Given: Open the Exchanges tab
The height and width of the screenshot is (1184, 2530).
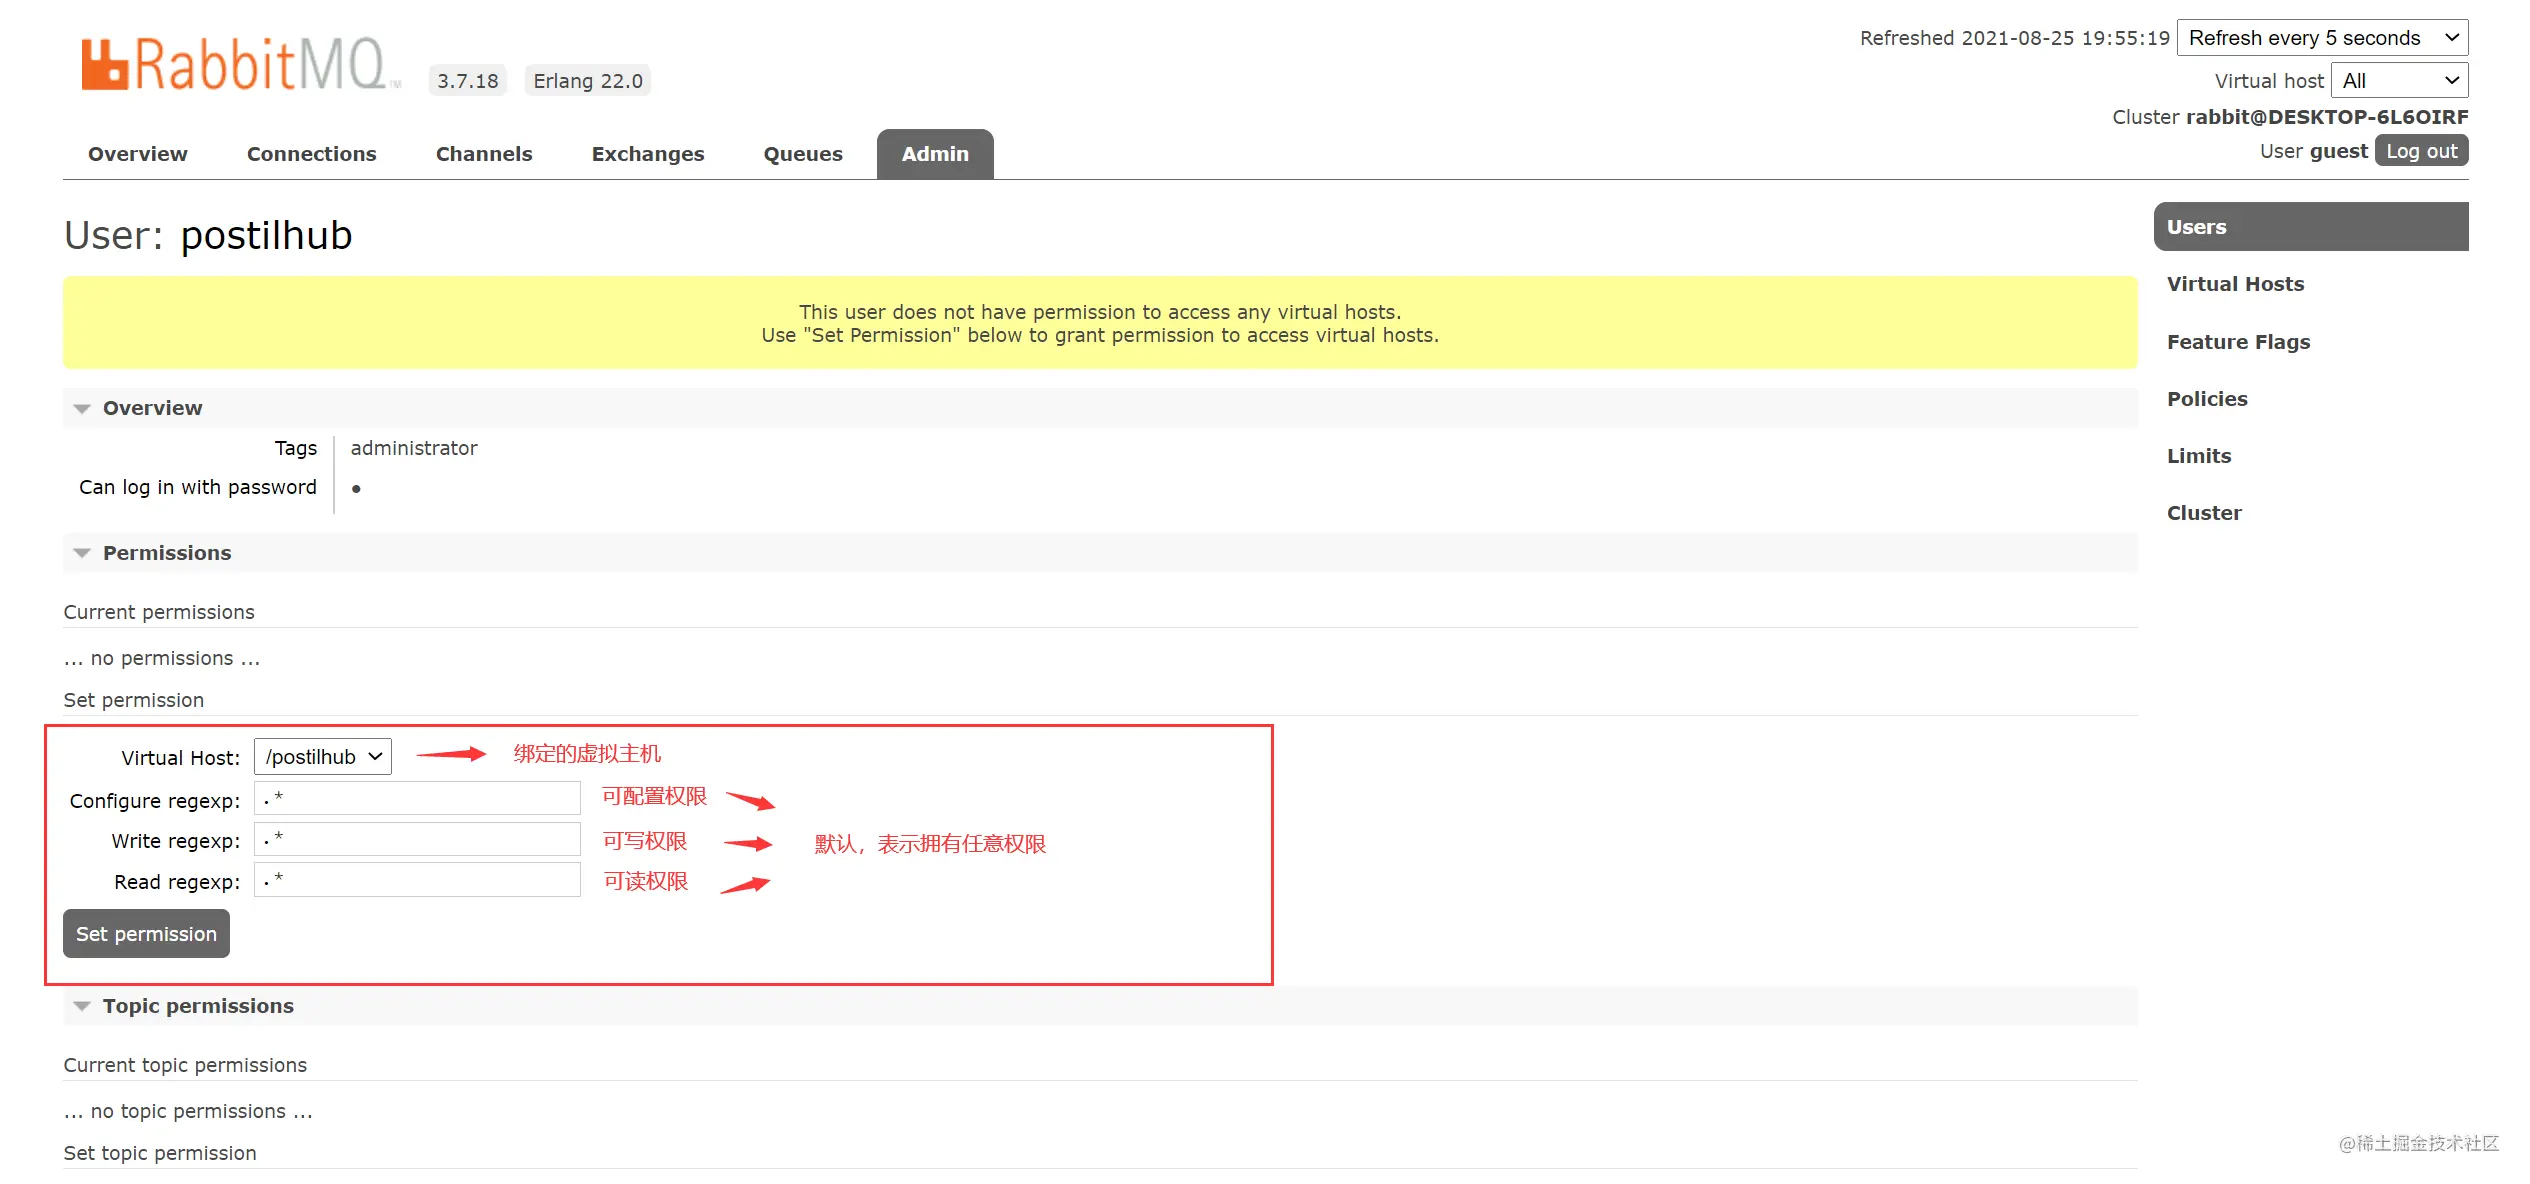Looking at the screenshot, I should [648, 154].
